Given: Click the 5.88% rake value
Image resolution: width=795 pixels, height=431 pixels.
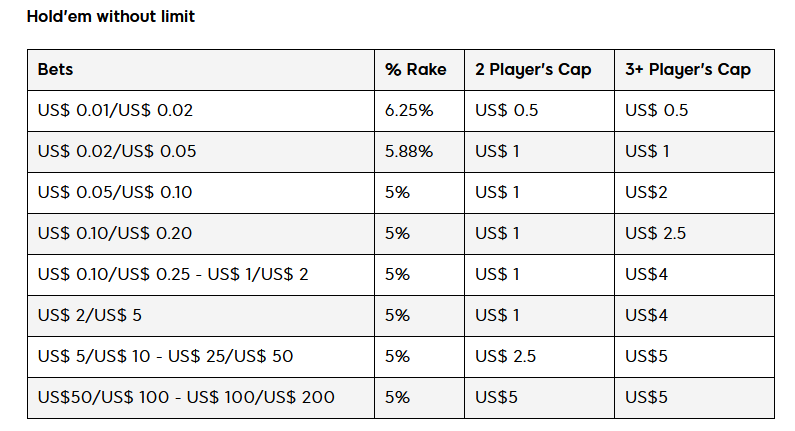Looking at the screenshot, I should [408, 152].
